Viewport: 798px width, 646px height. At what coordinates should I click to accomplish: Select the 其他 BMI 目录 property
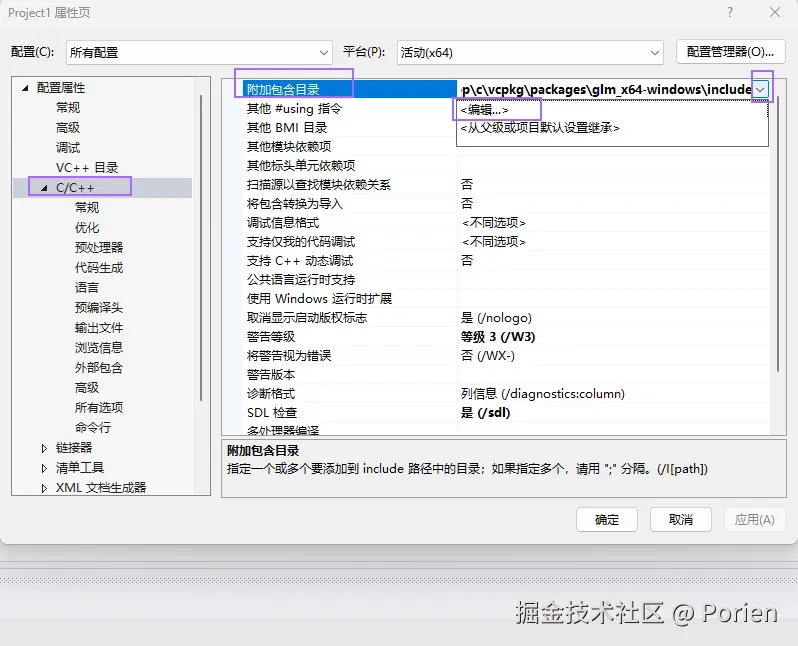point(287,128)
